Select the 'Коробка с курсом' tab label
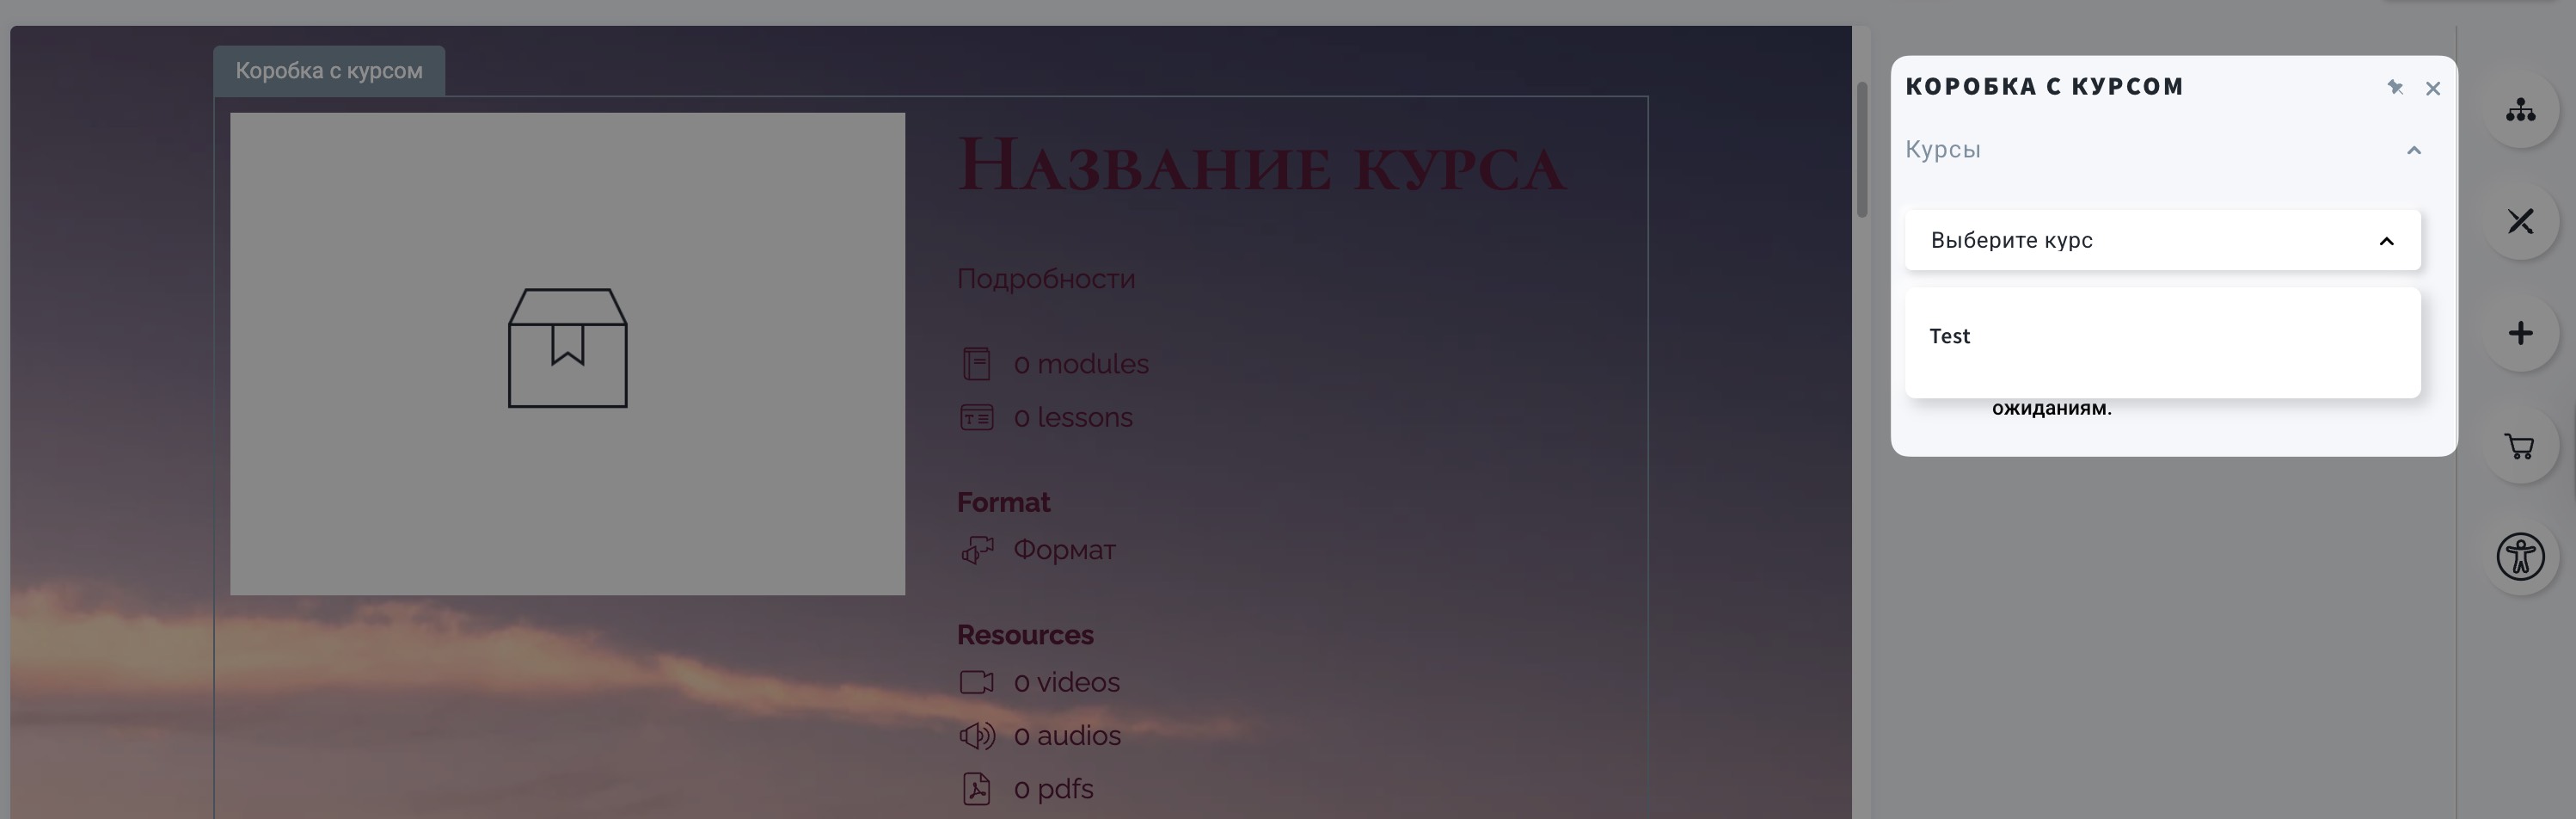This screenshot has height=819, width=2576. click(x=328, y=69)
